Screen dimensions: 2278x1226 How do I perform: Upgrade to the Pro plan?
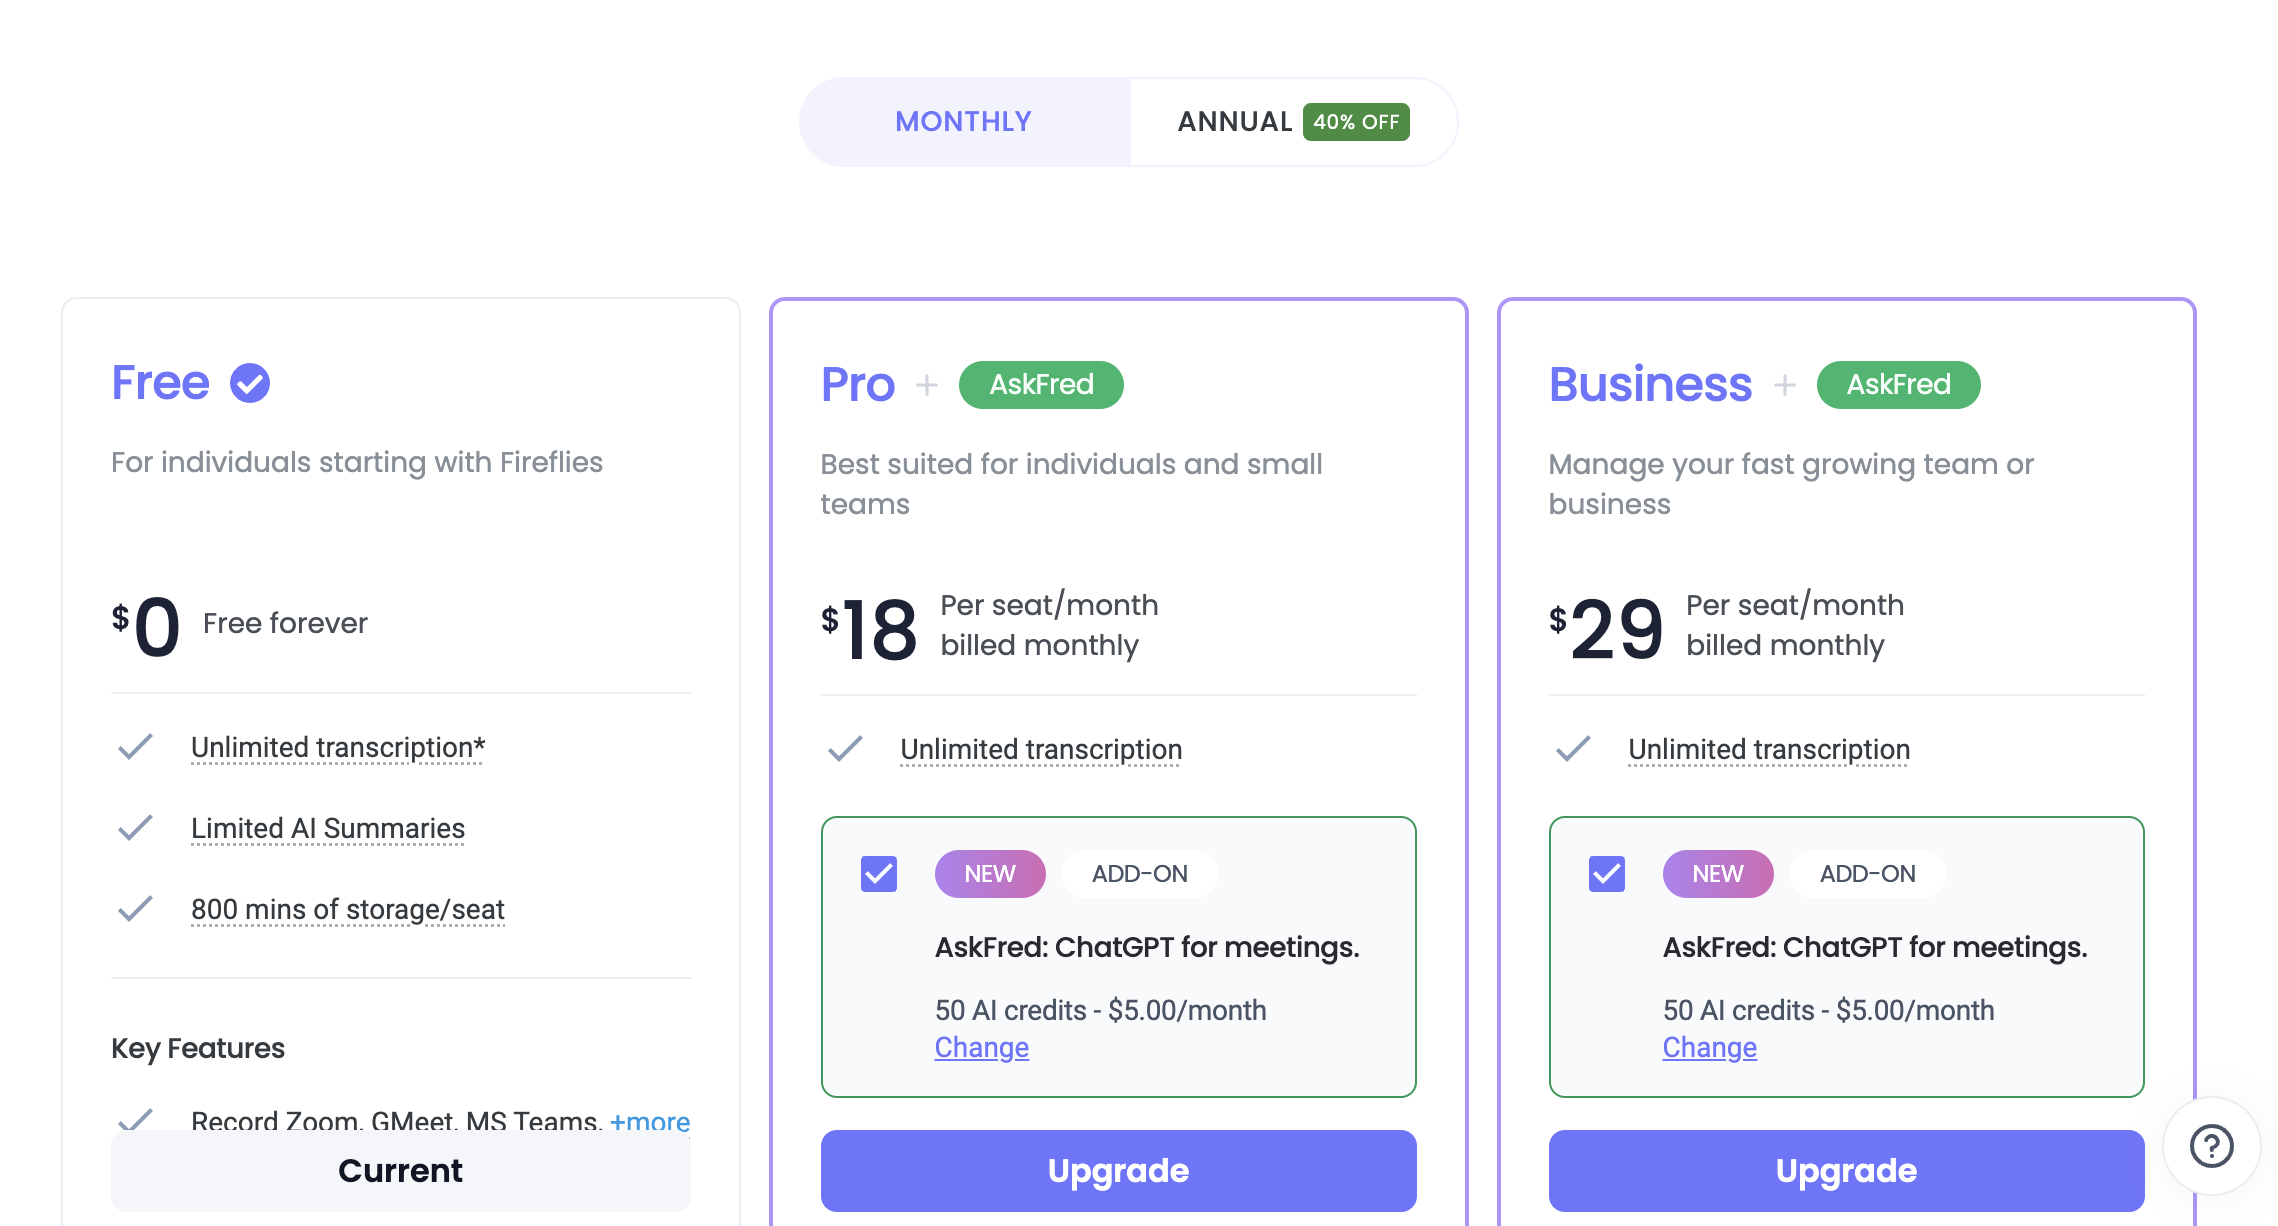coord(1118,1171)
